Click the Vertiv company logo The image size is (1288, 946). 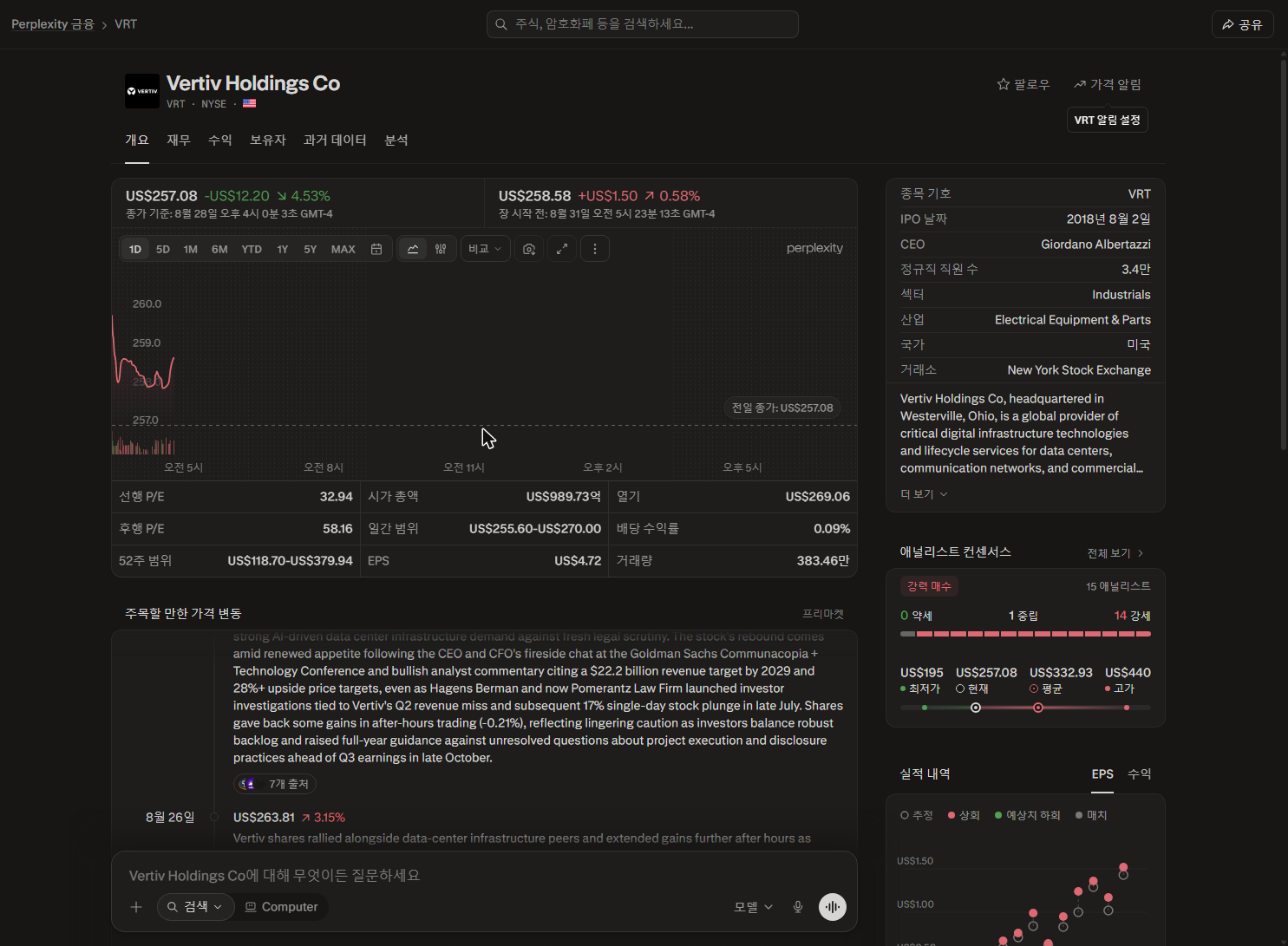(142, 91)
